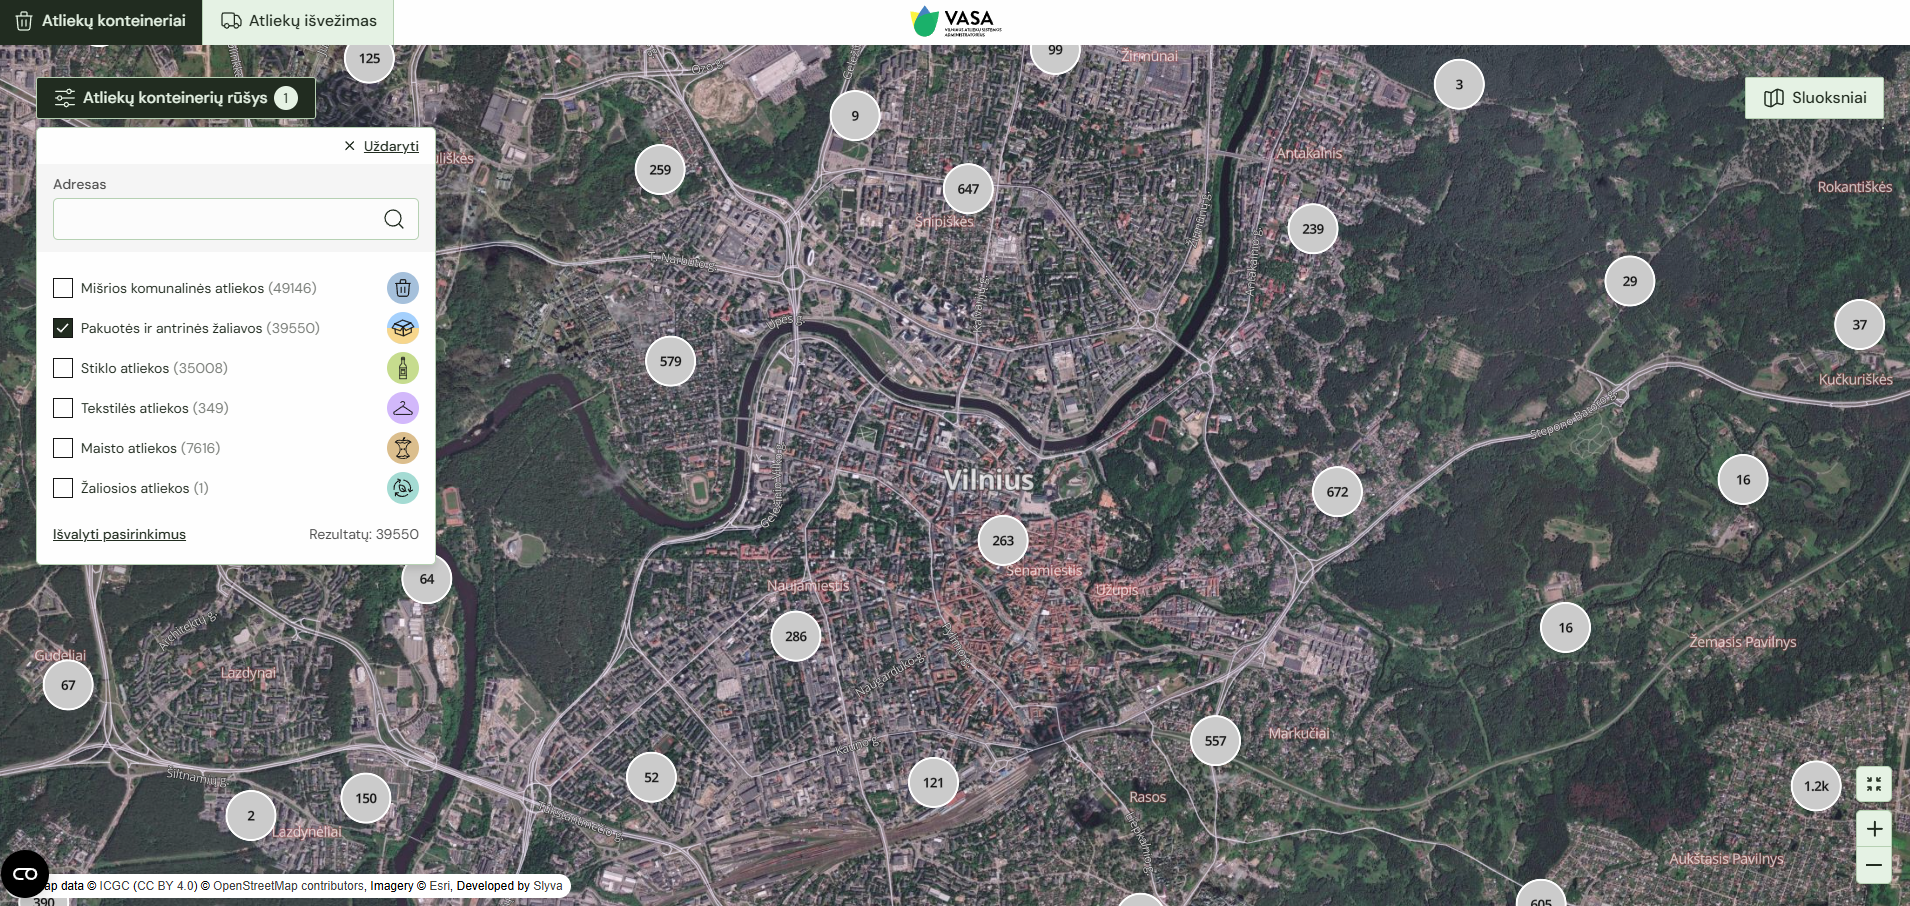The image size is (1910, 906).
Task: Click the blue trash bin waste icon
Action: coord(402,288)
